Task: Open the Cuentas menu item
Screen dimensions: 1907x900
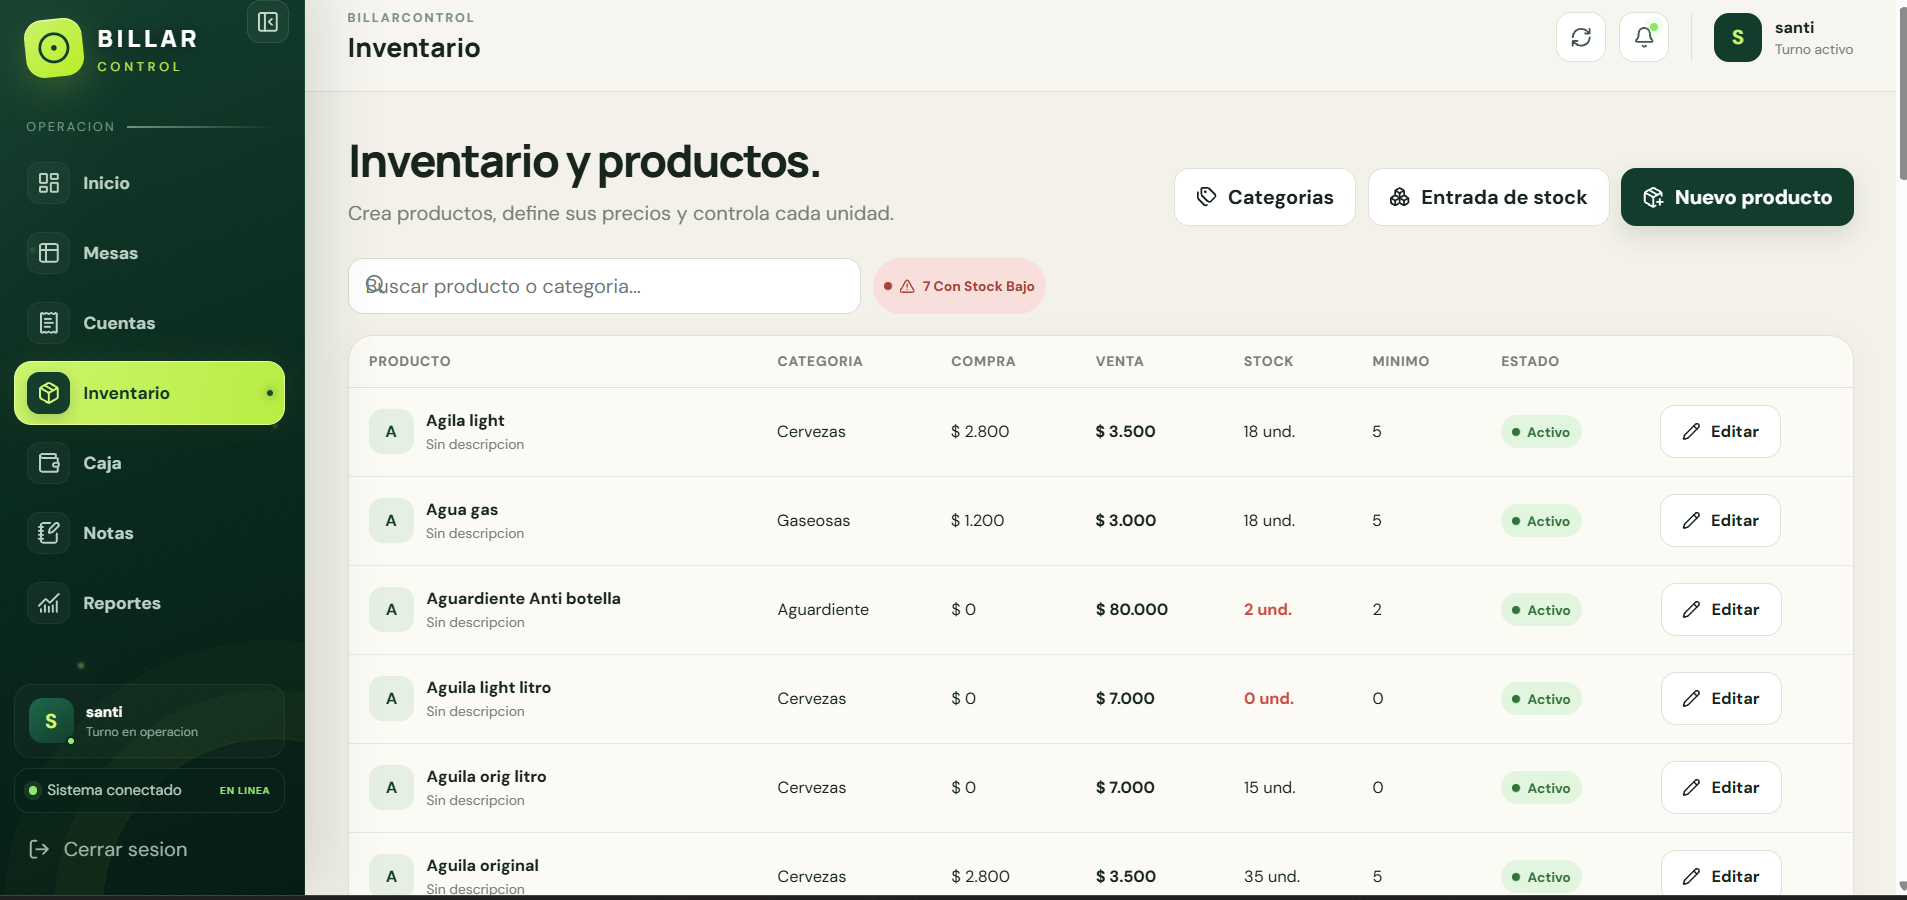Action: click(x=149, y=323)
